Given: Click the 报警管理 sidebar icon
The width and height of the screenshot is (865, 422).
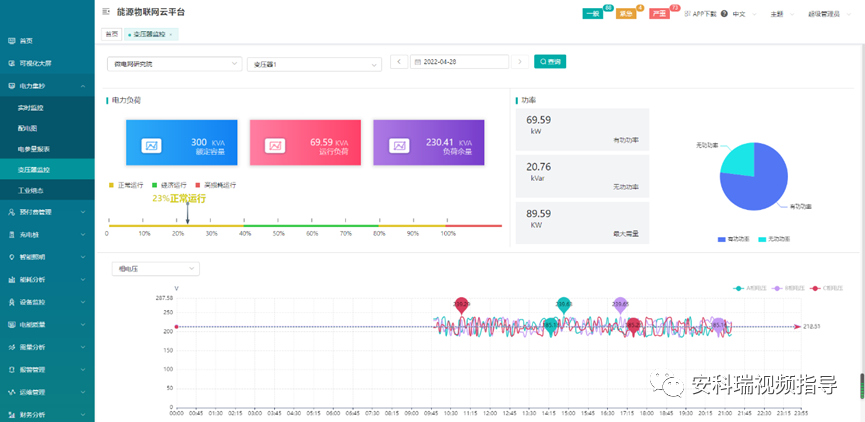Looking at the screenshot, I should (12, 370).
